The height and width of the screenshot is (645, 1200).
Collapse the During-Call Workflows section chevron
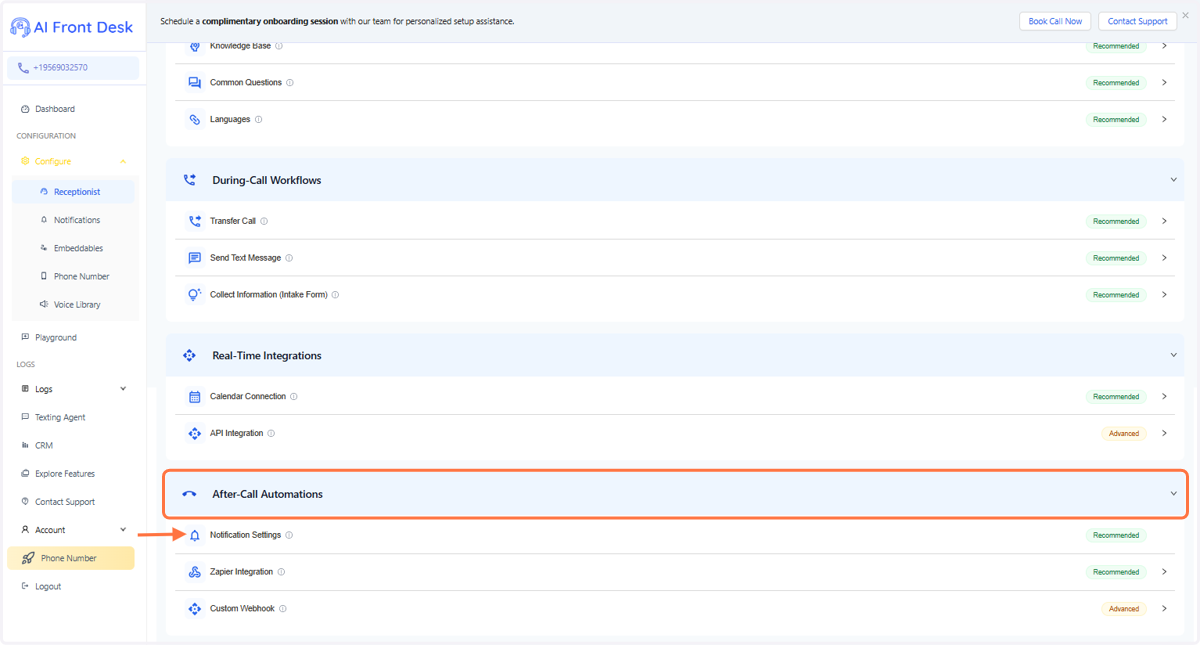click(x=1174, y=180)
